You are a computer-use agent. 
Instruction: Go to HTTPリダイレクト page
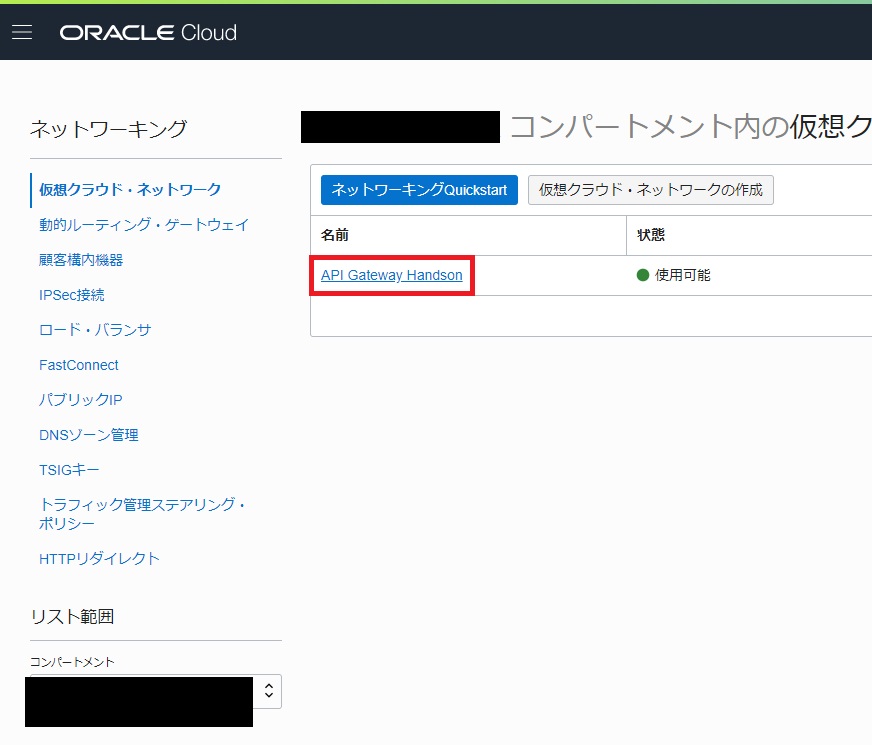[99, 559]
